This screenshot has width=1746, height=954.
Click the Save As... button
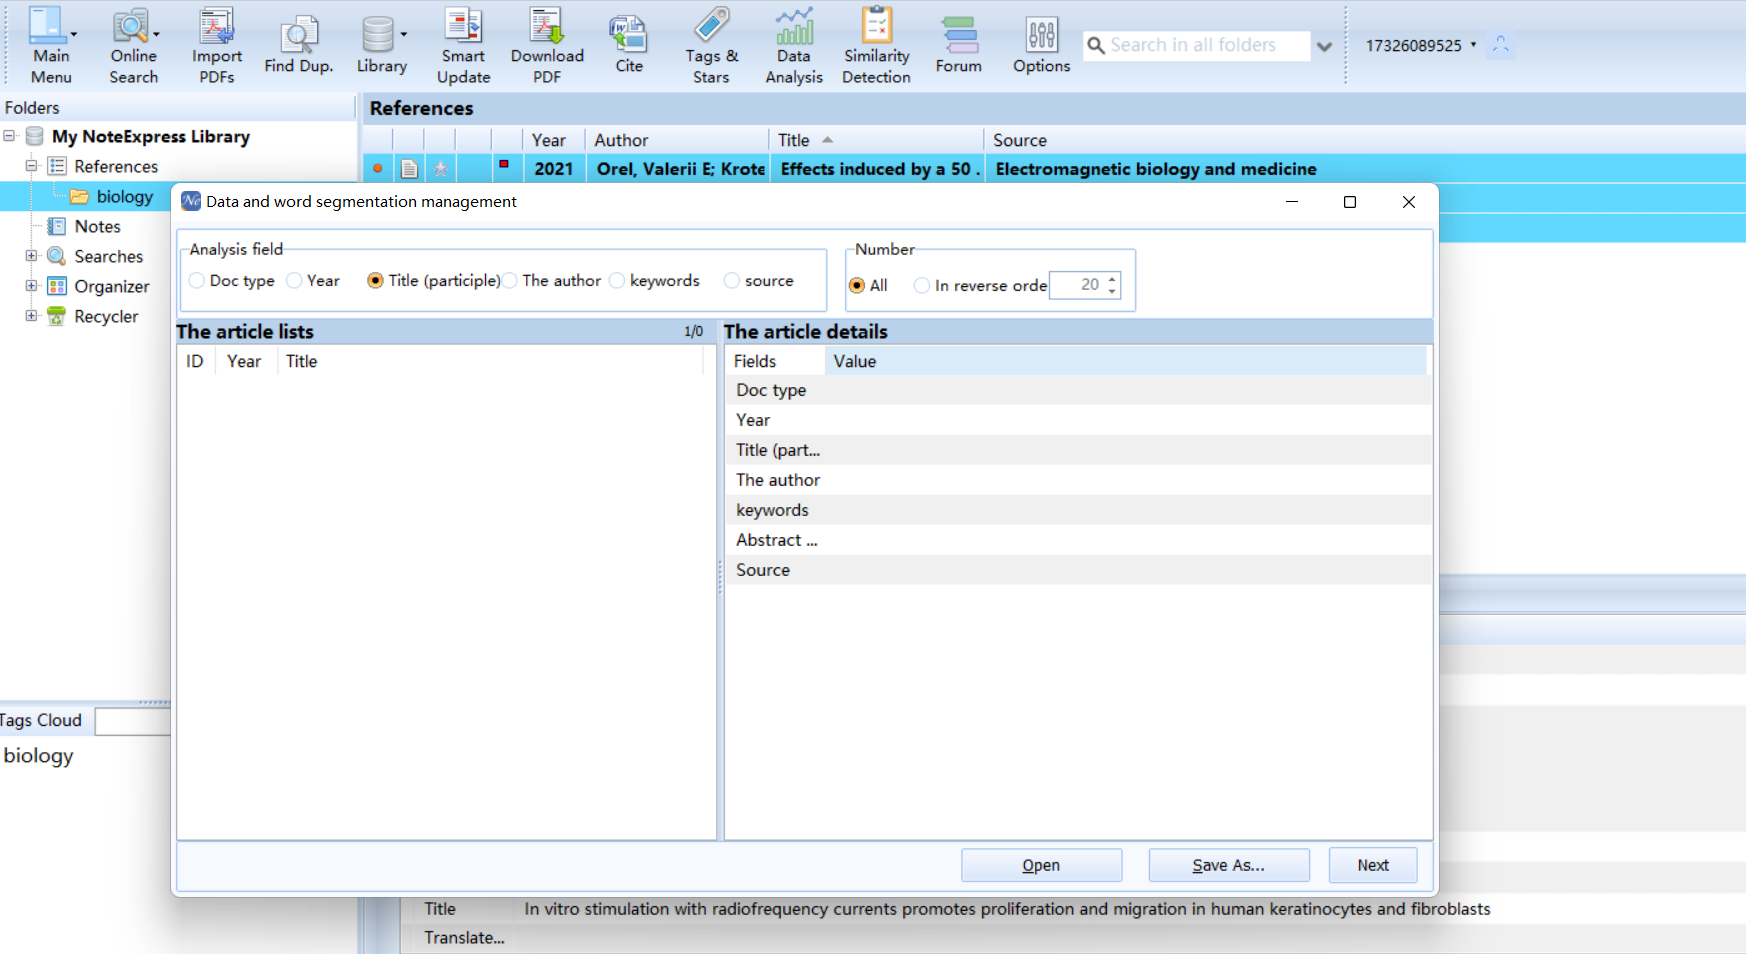tap(1229, 865)
